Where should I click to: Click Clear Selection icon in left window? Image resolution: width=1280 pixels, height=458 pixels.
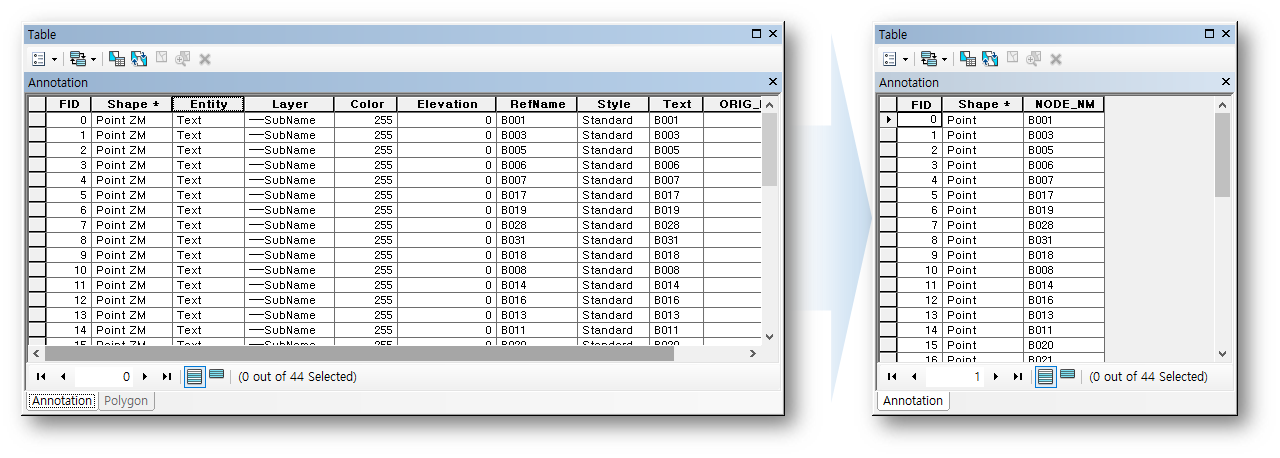161,59
